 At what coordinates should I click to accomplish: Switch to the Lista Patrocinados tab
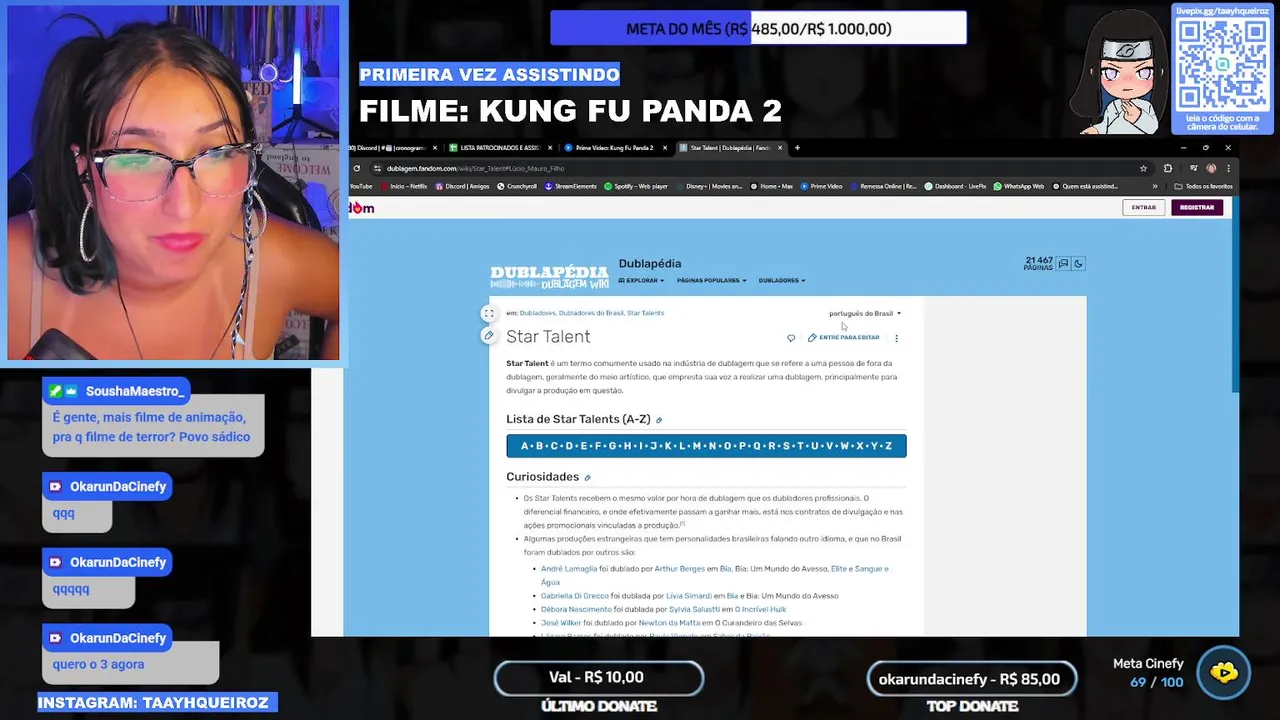pos(499,148)
